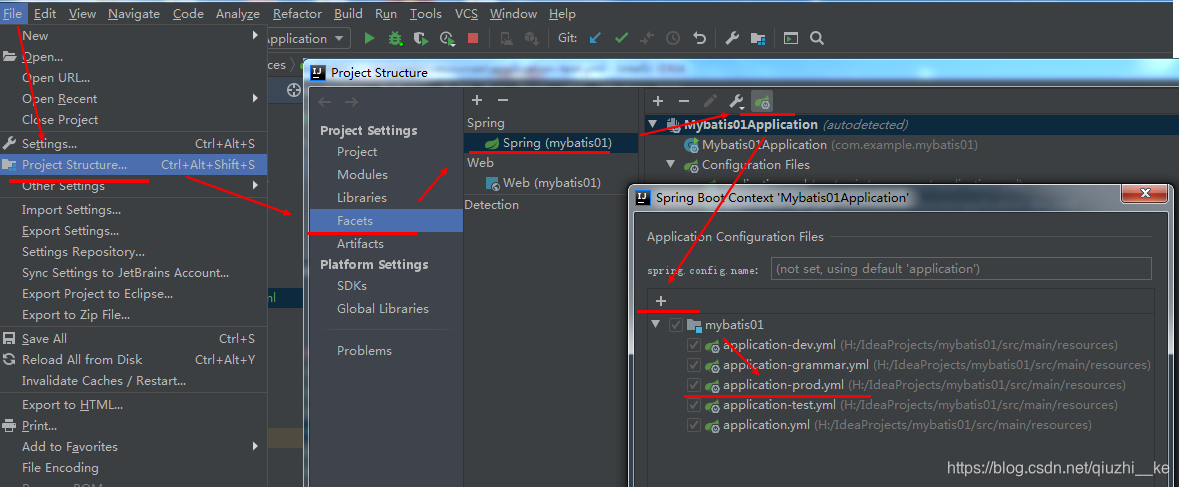The width and height of the screenshot is (1180, 487).
Task: Expand the Add to Favorites submenu
Action: point(256,446)
